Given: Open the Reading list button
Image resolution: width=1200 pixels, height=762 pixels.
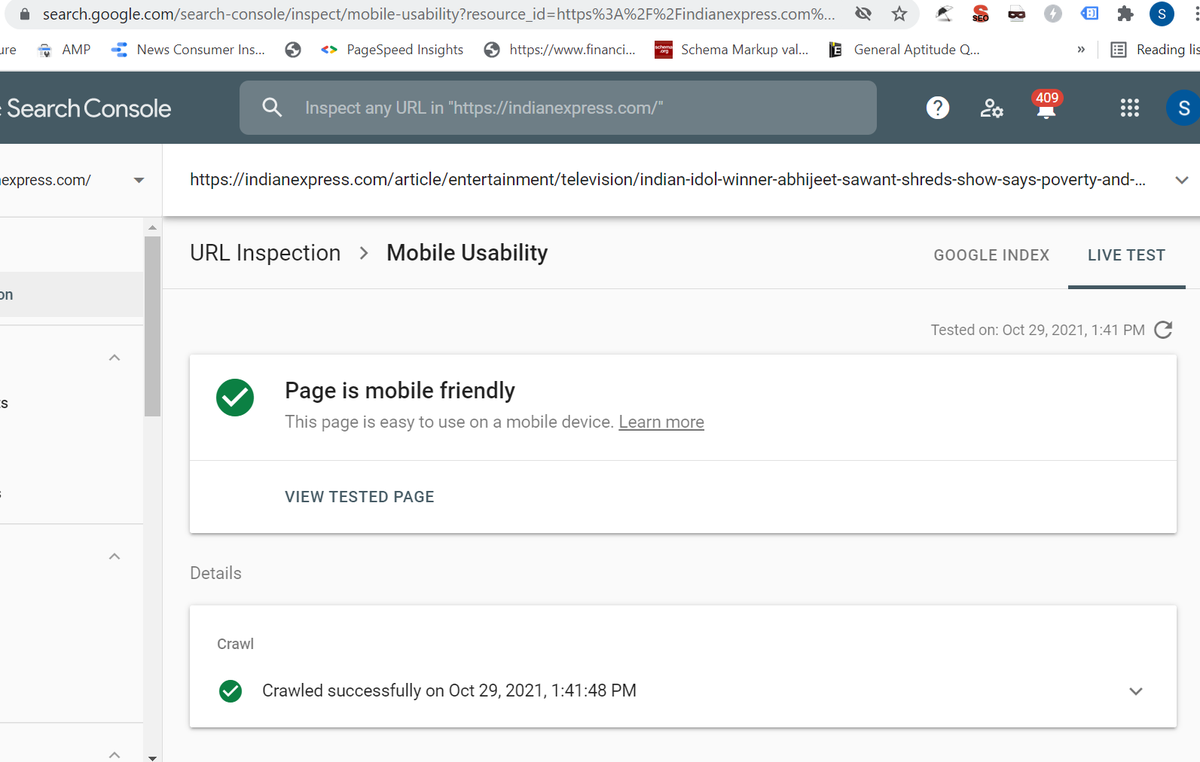Looking at the screenshot, I should tap(1155, 50).
